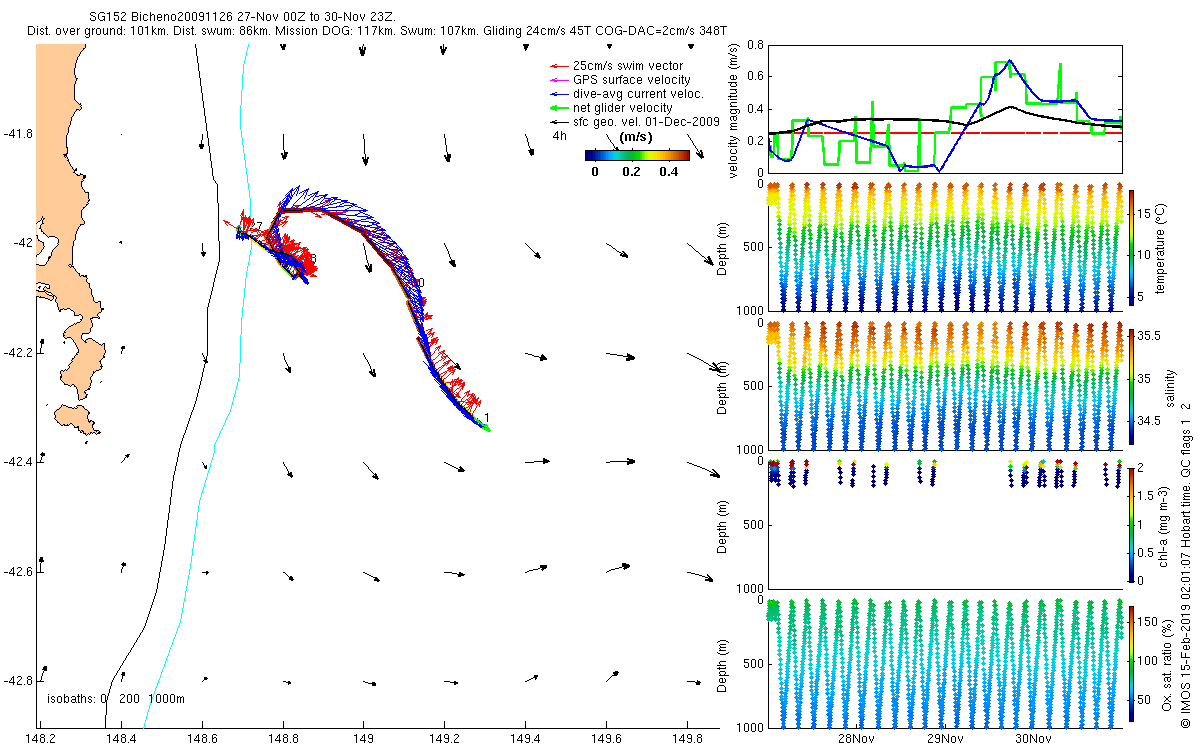This screenshot has width=1200, height=750.
Task: Click the black sfc geo. vel. legend arrow
Action: 558,122
